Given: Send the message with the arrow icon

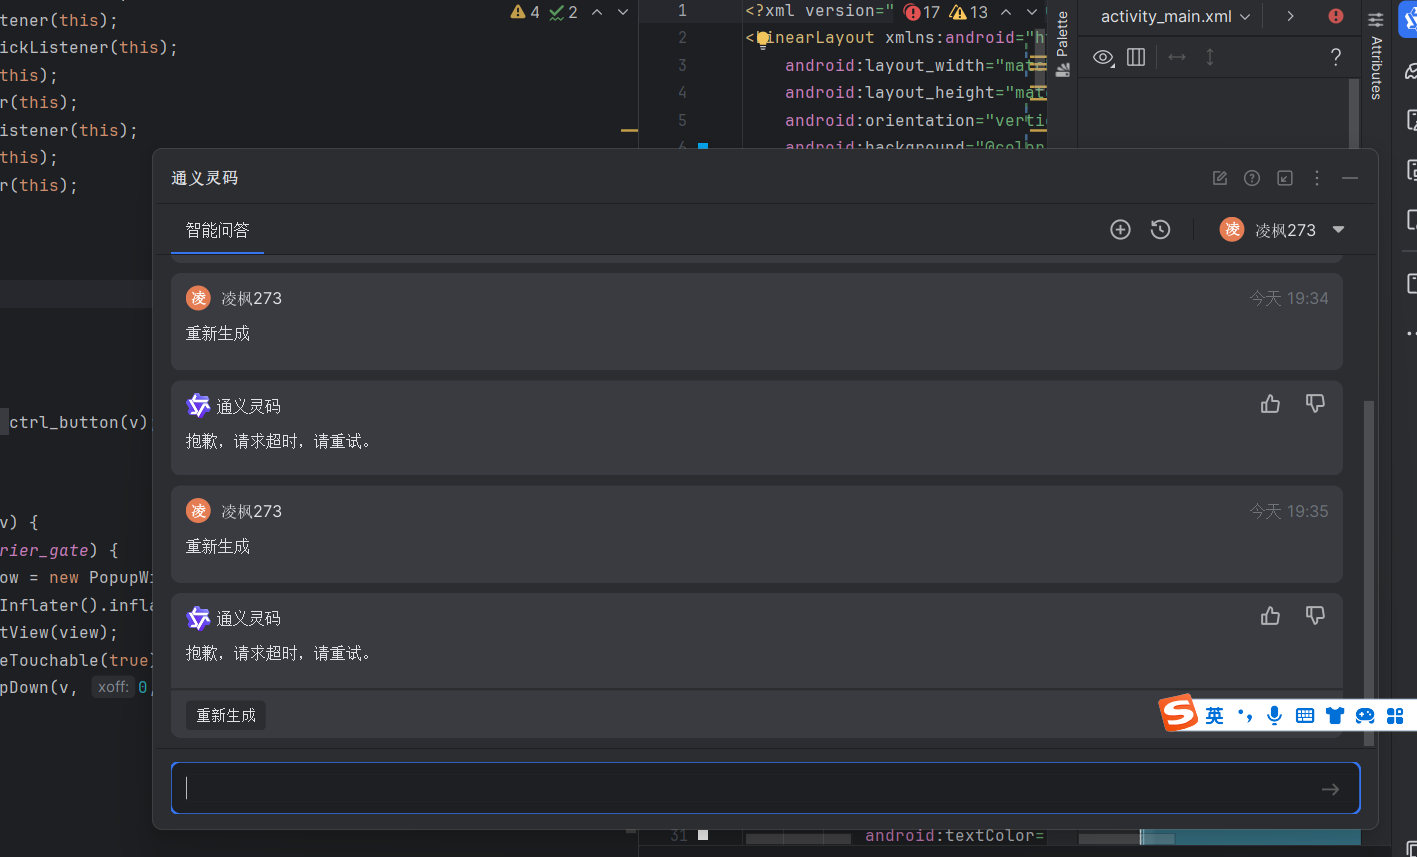Looking at the screenshot, I should [x=1330, y=789].
